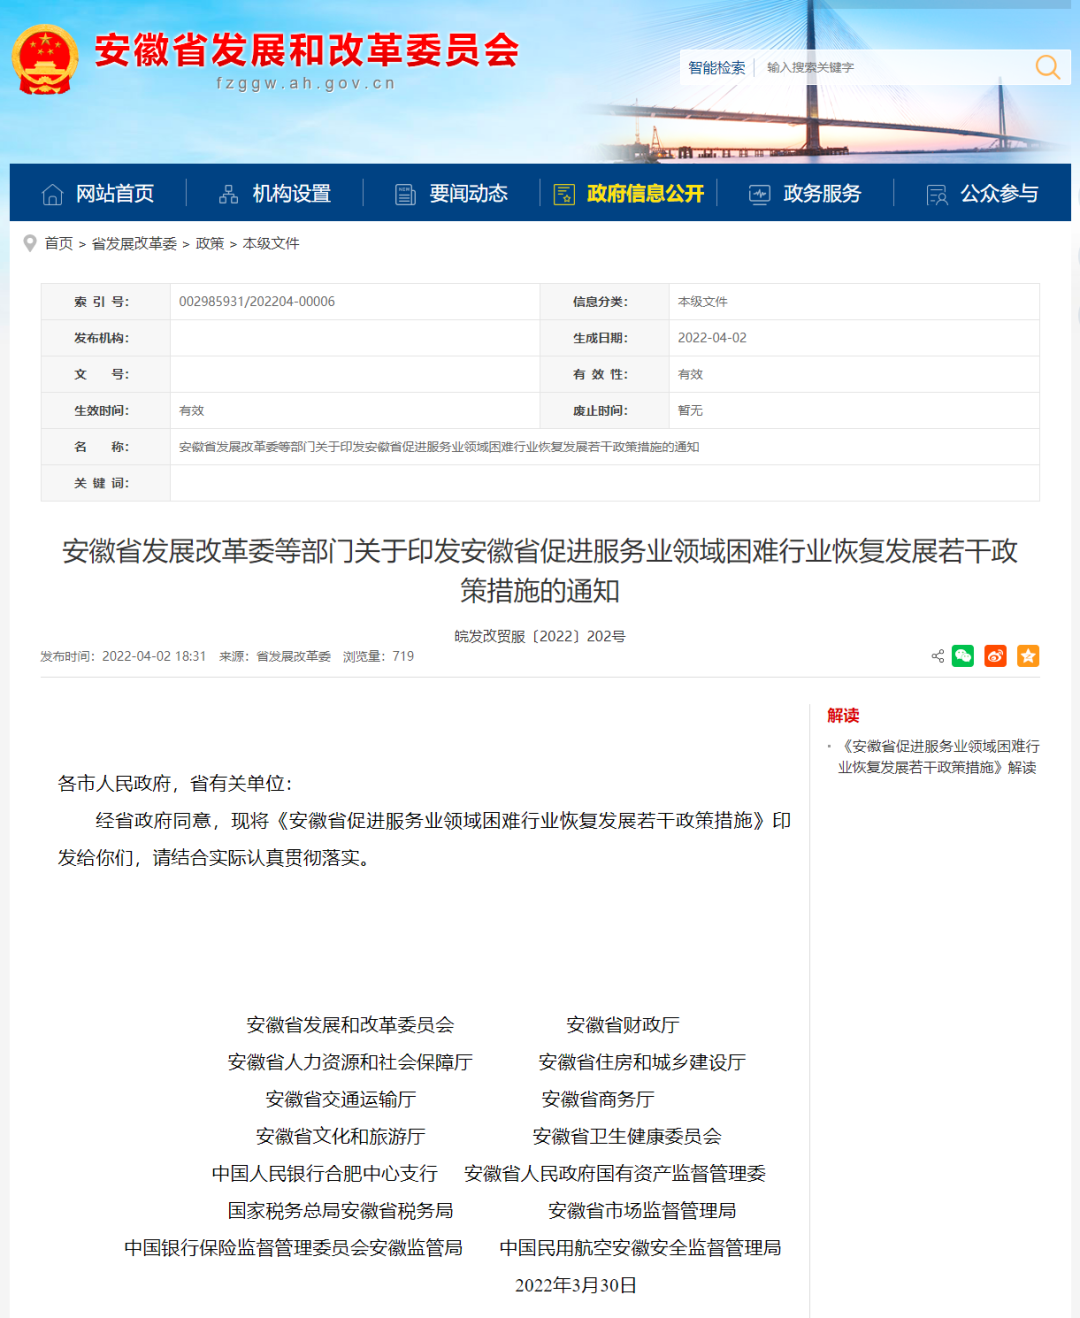The width and height of the screenshot is (1080, 1318).
Task: Select the 政府信息公开 navigation tab
Action: tap(643, 193)
